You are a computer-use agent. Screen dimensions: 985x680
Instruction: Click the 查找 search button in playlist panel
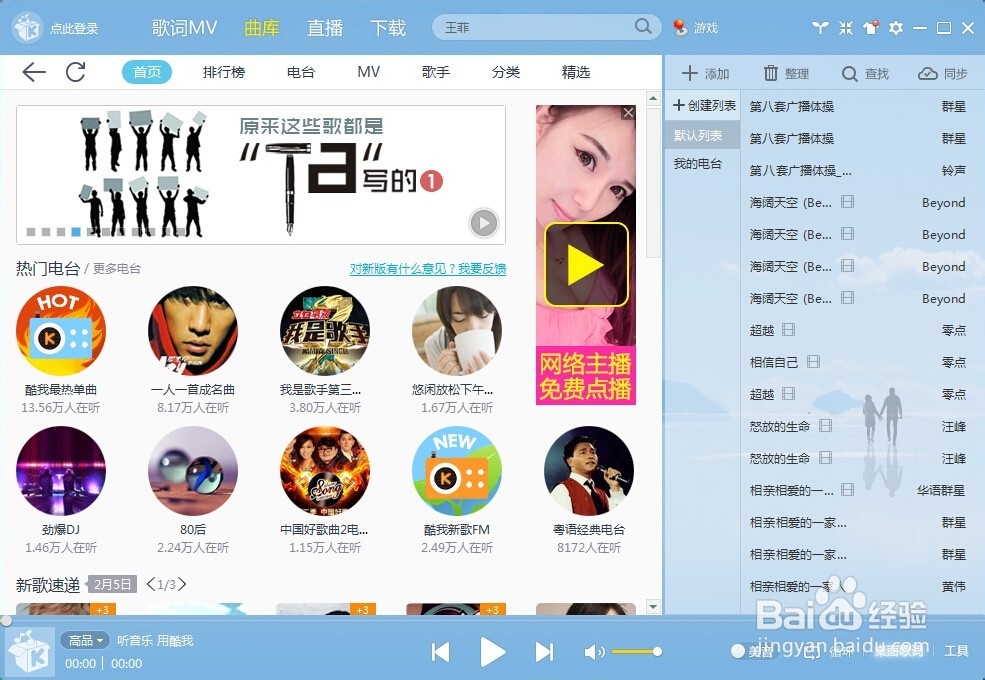click(865, 74)
